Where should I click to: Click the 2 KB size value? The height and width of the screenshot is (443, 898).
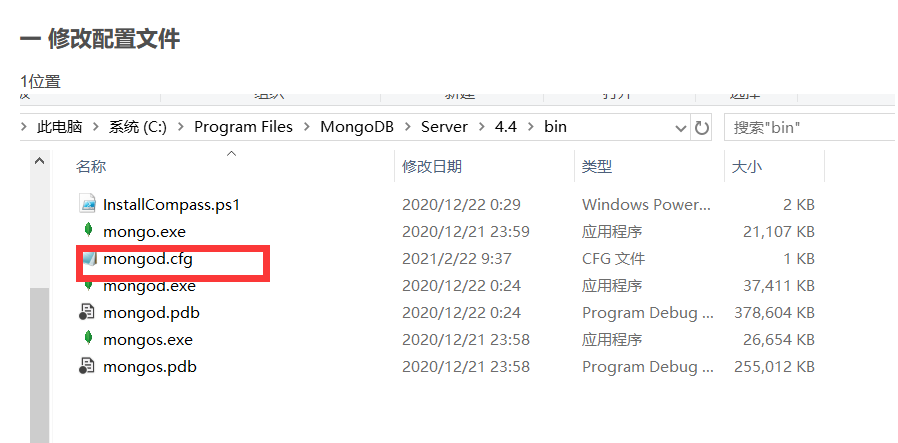click(799, 204)
